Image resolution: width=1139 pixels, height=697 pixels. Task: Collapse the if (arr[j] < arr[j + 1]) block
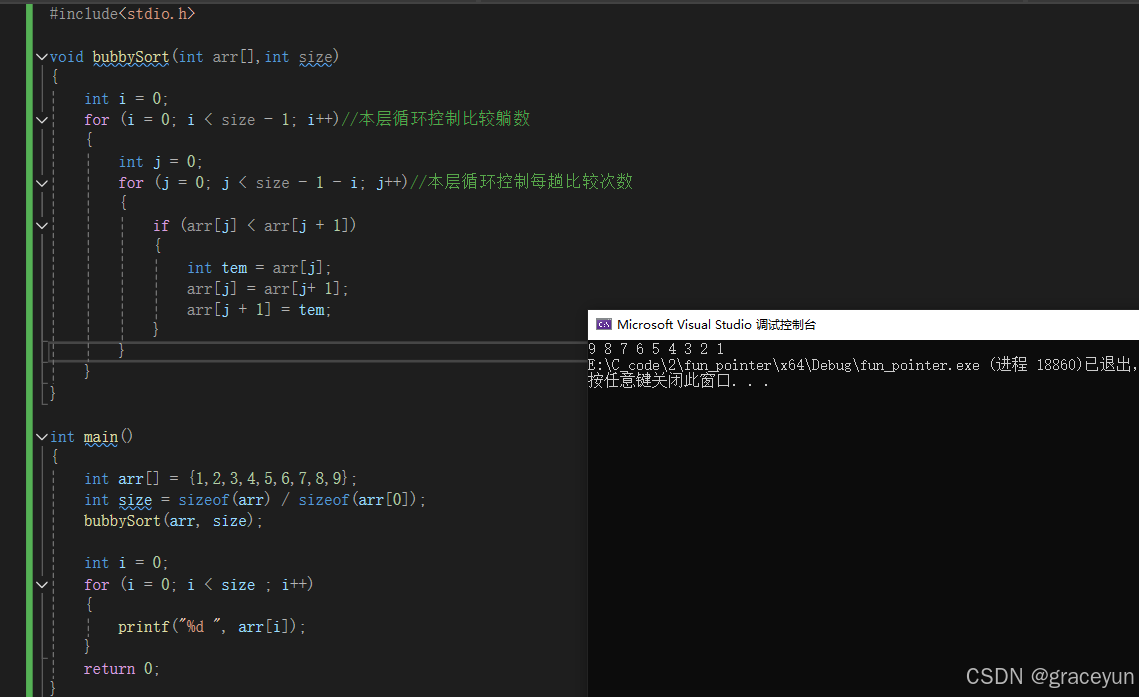[41, 226]
